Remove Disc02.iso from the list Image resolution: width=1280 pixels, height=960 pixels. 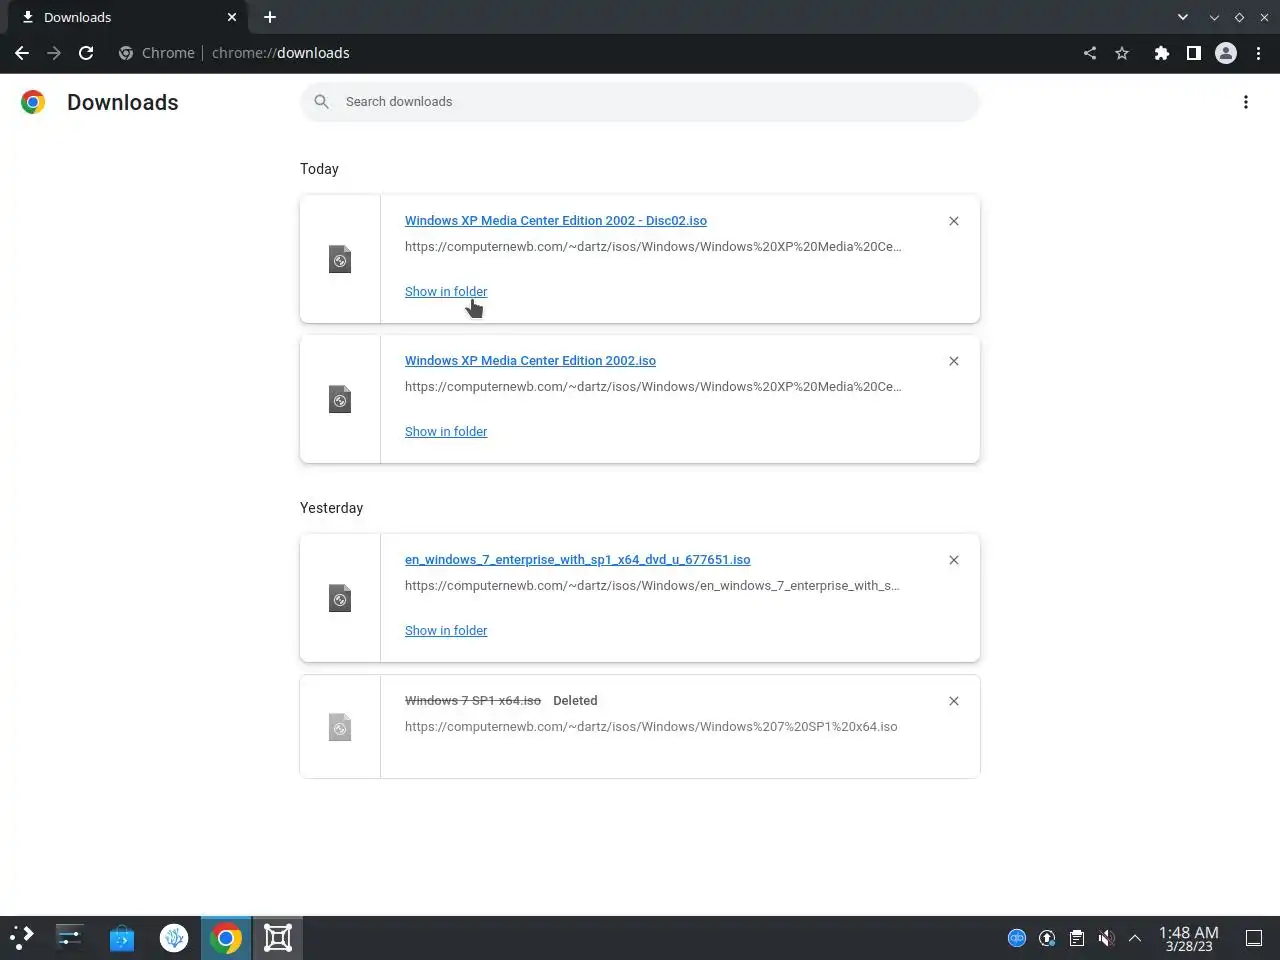(x=954, y=221)
